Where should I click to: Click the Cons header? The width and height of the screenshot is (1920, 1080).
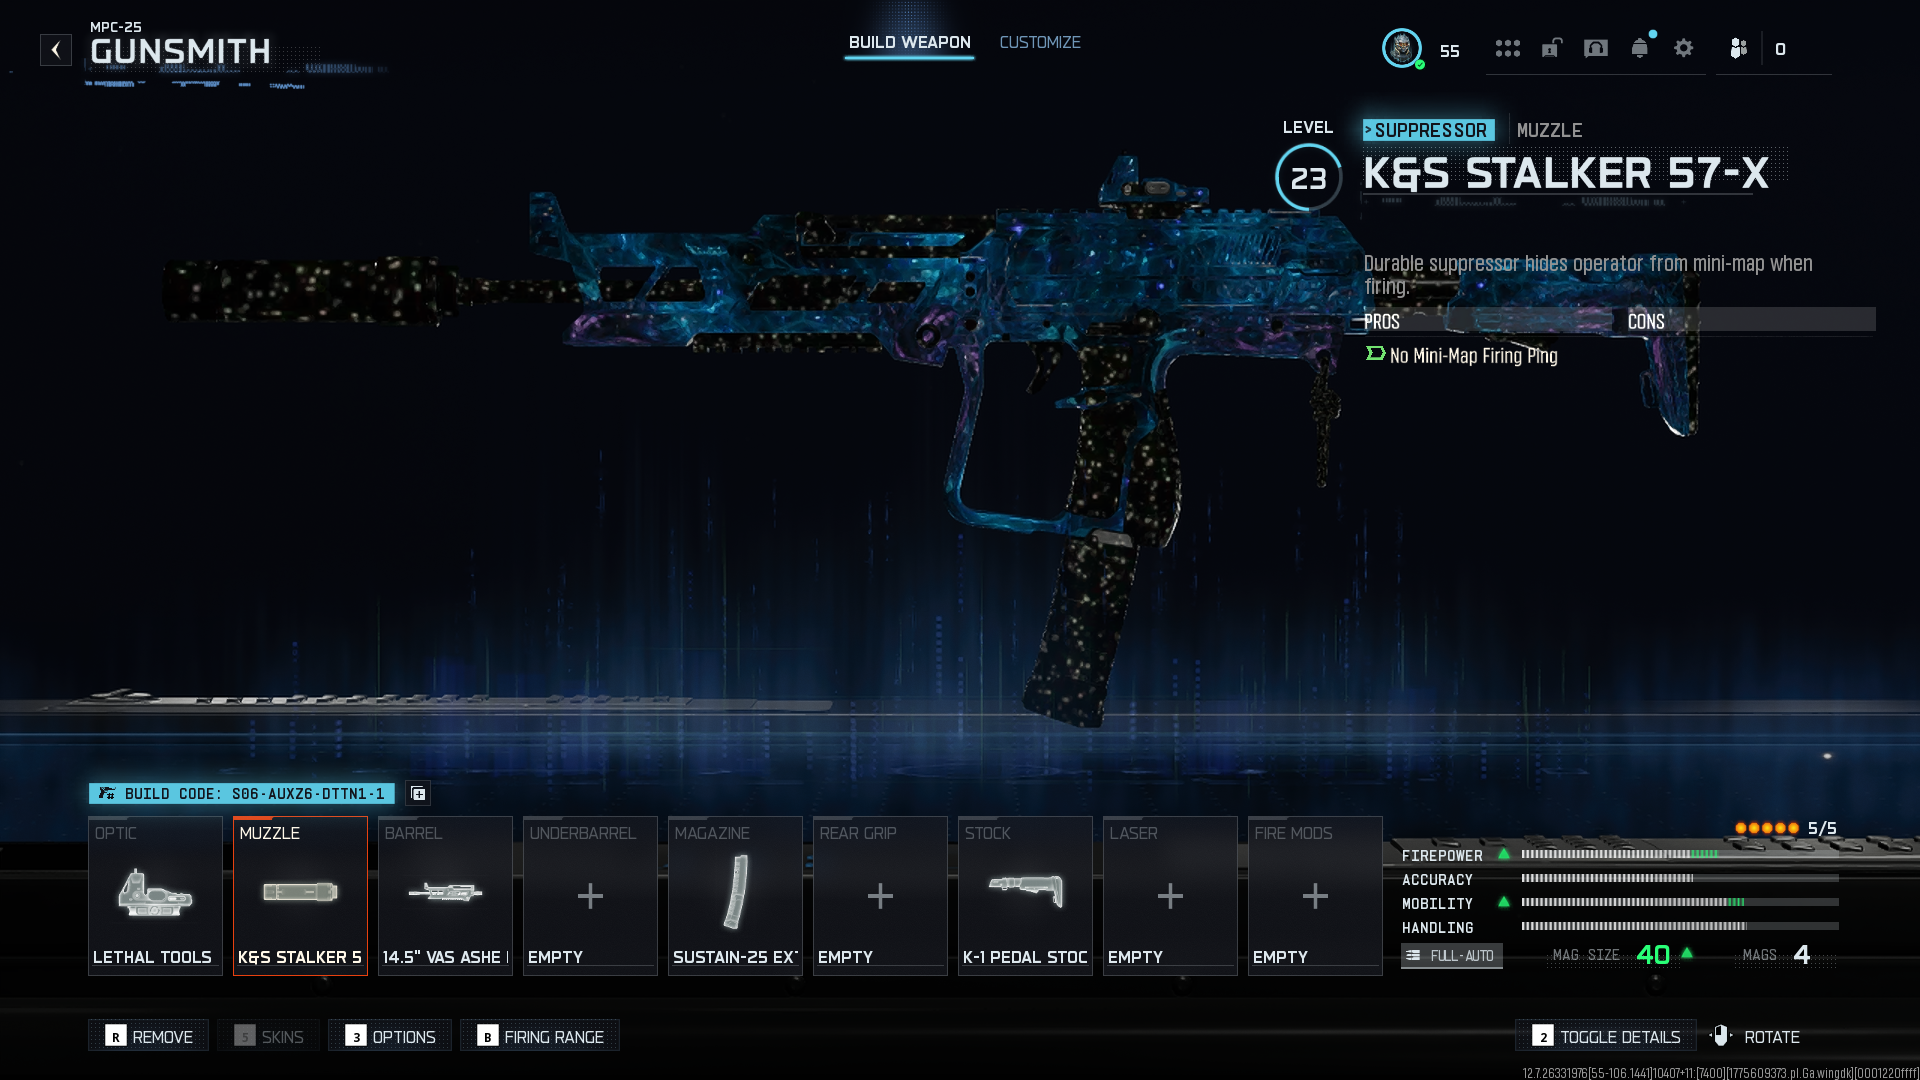1646,321
